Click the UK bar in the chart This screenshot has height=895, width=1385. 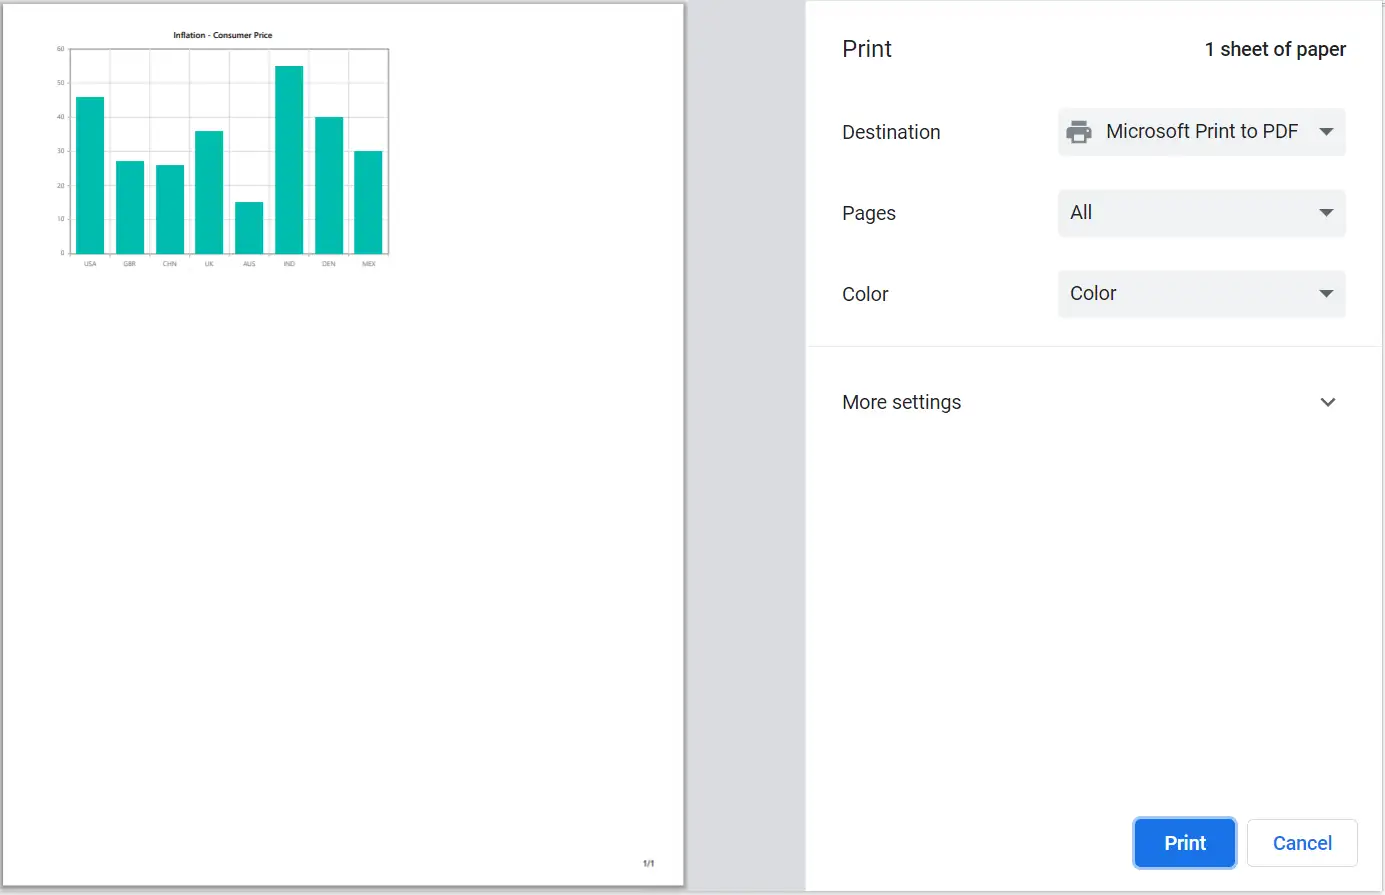pyautogui.click(x=209, y=192)
